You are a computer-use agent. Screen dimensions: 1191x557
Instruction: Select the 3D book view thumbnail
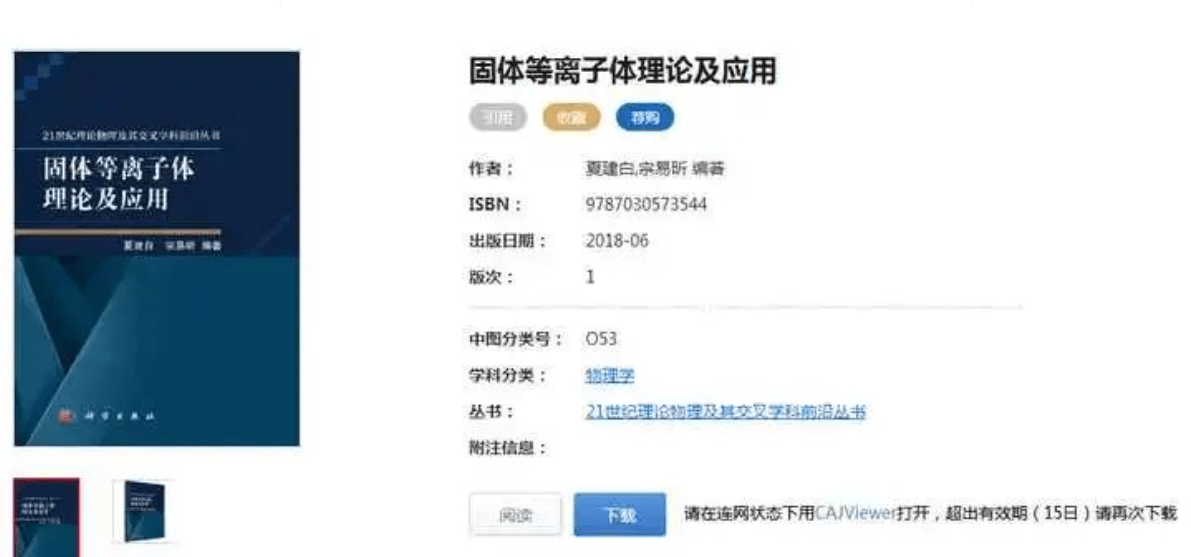[x=145, y=511]
